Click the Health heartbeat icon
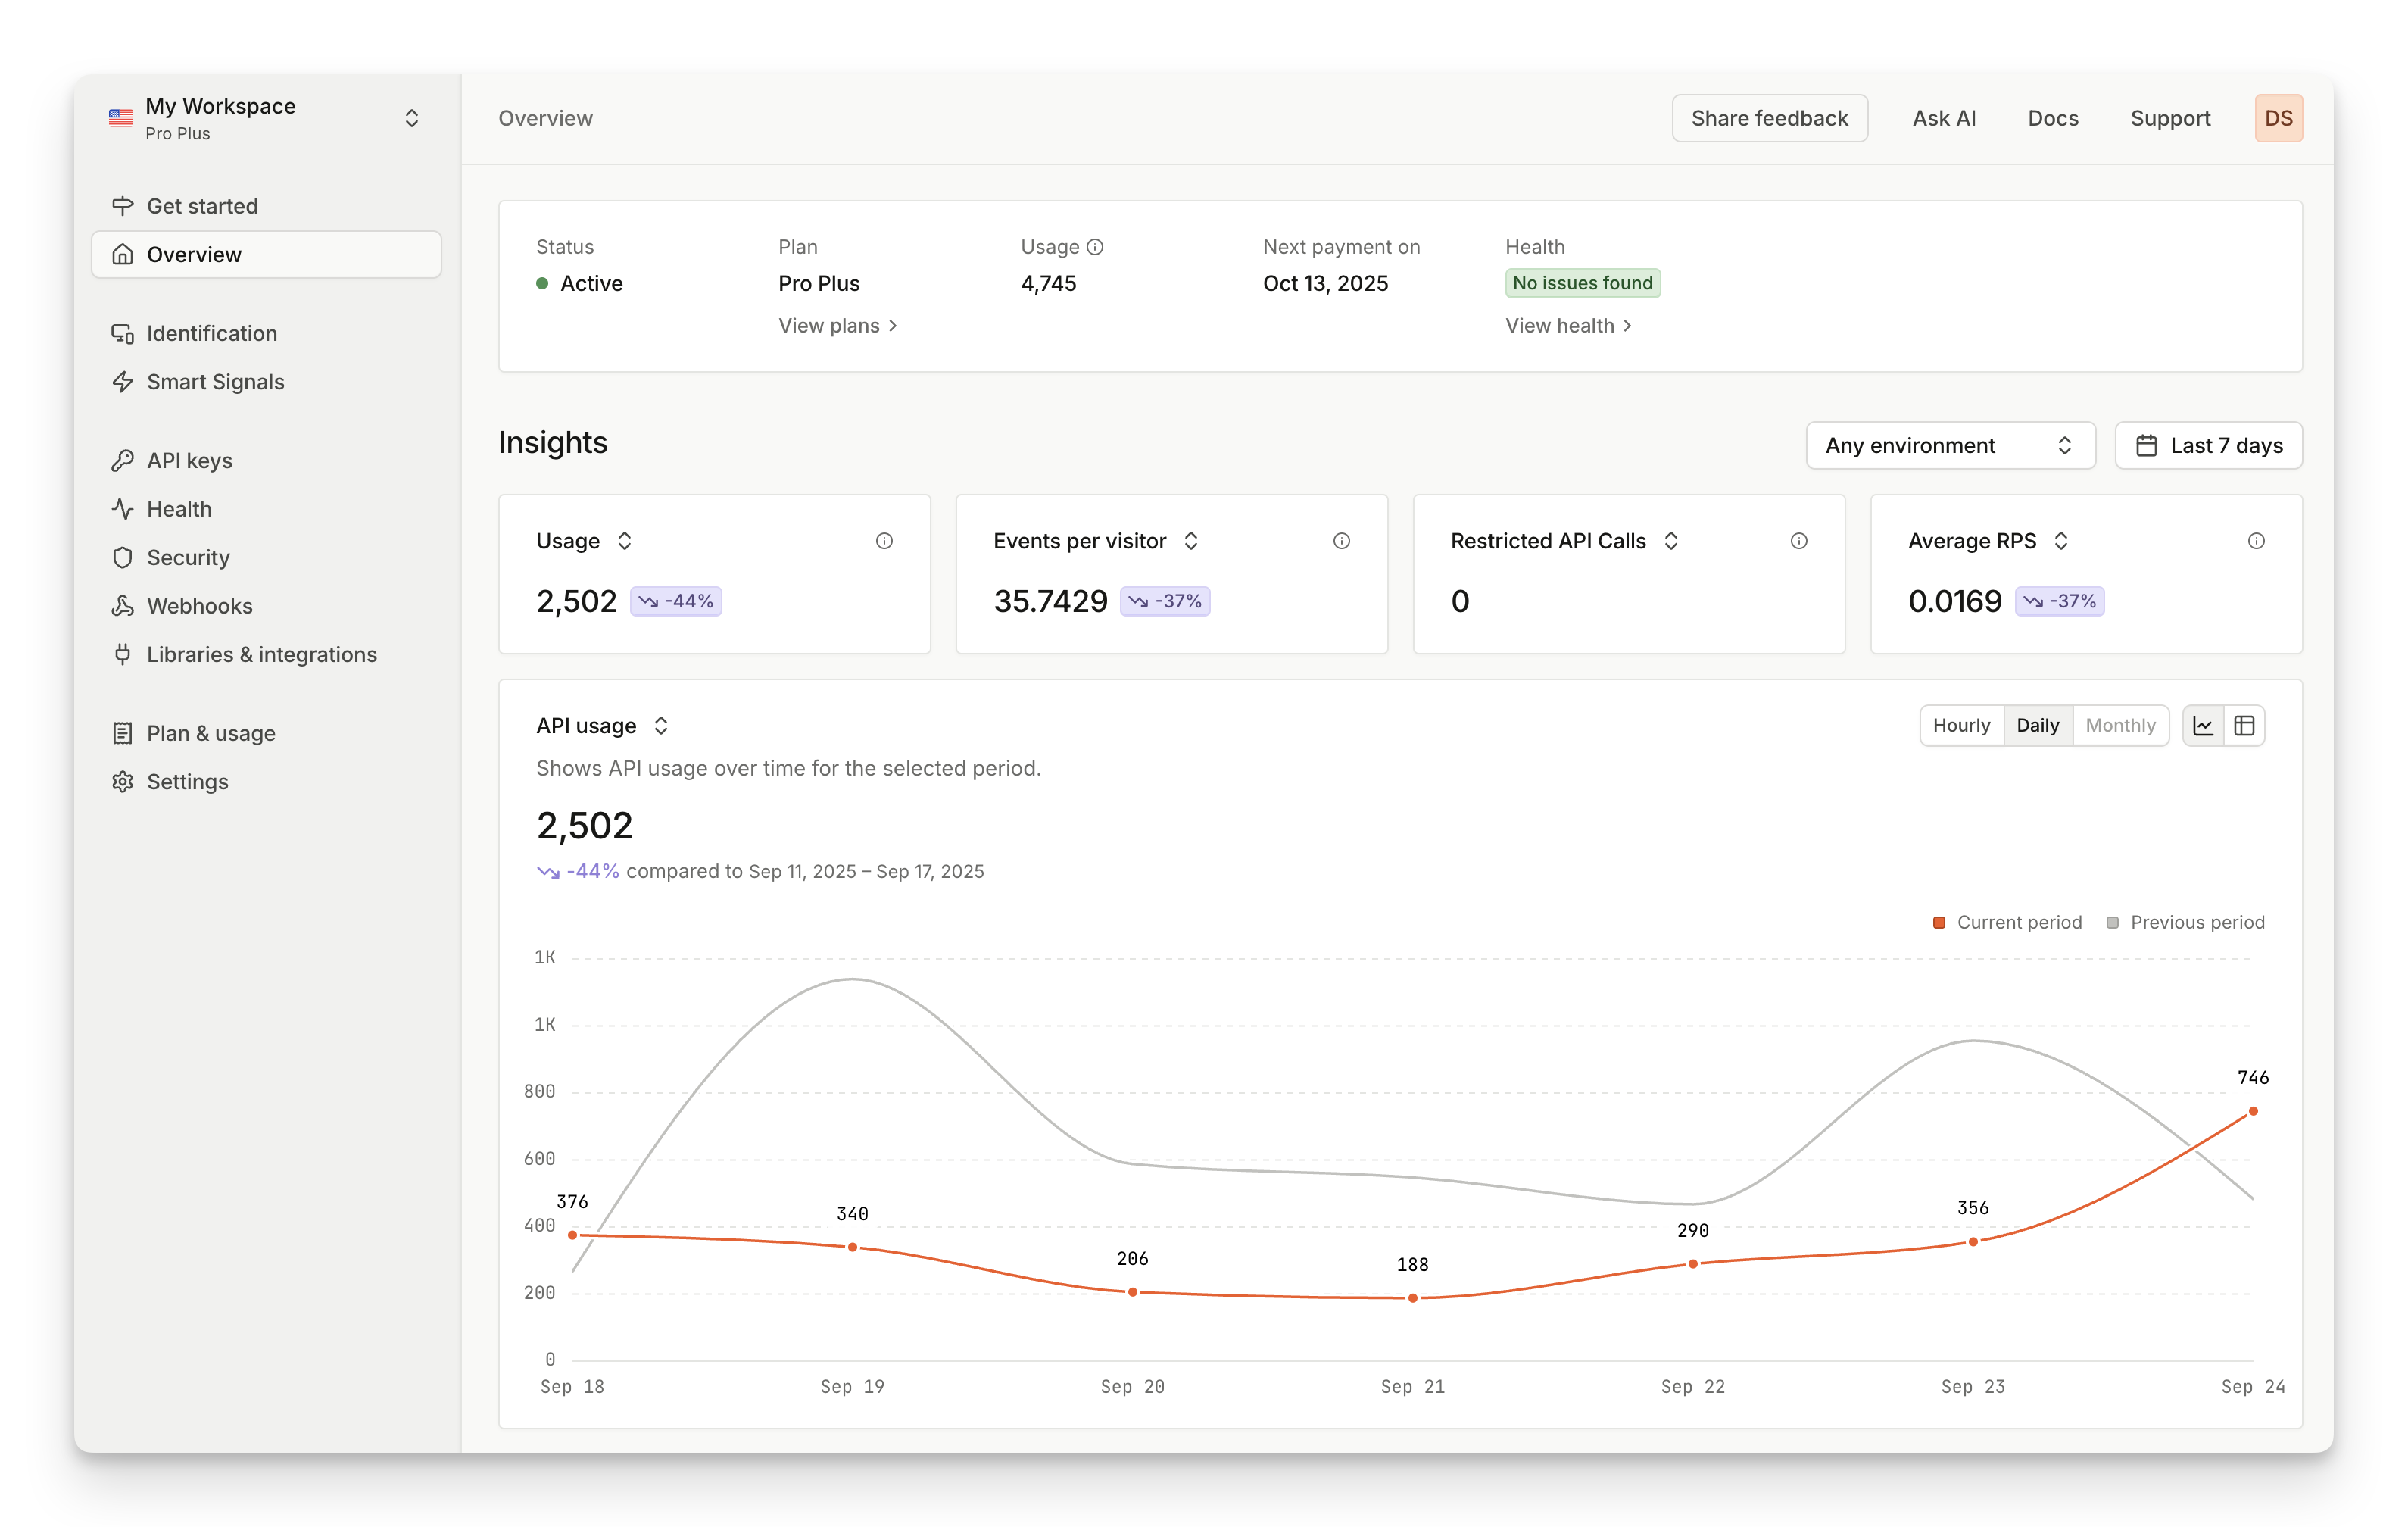The image size is (2408, 1527). (122, 508)
